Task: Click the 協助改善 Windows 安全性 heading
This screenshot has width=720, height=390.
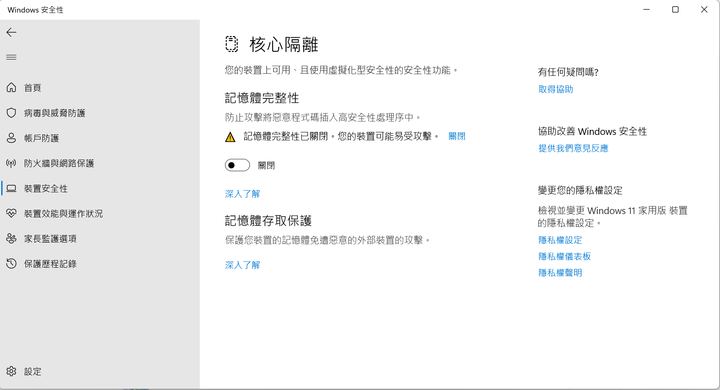Action: tap(592, 131)
